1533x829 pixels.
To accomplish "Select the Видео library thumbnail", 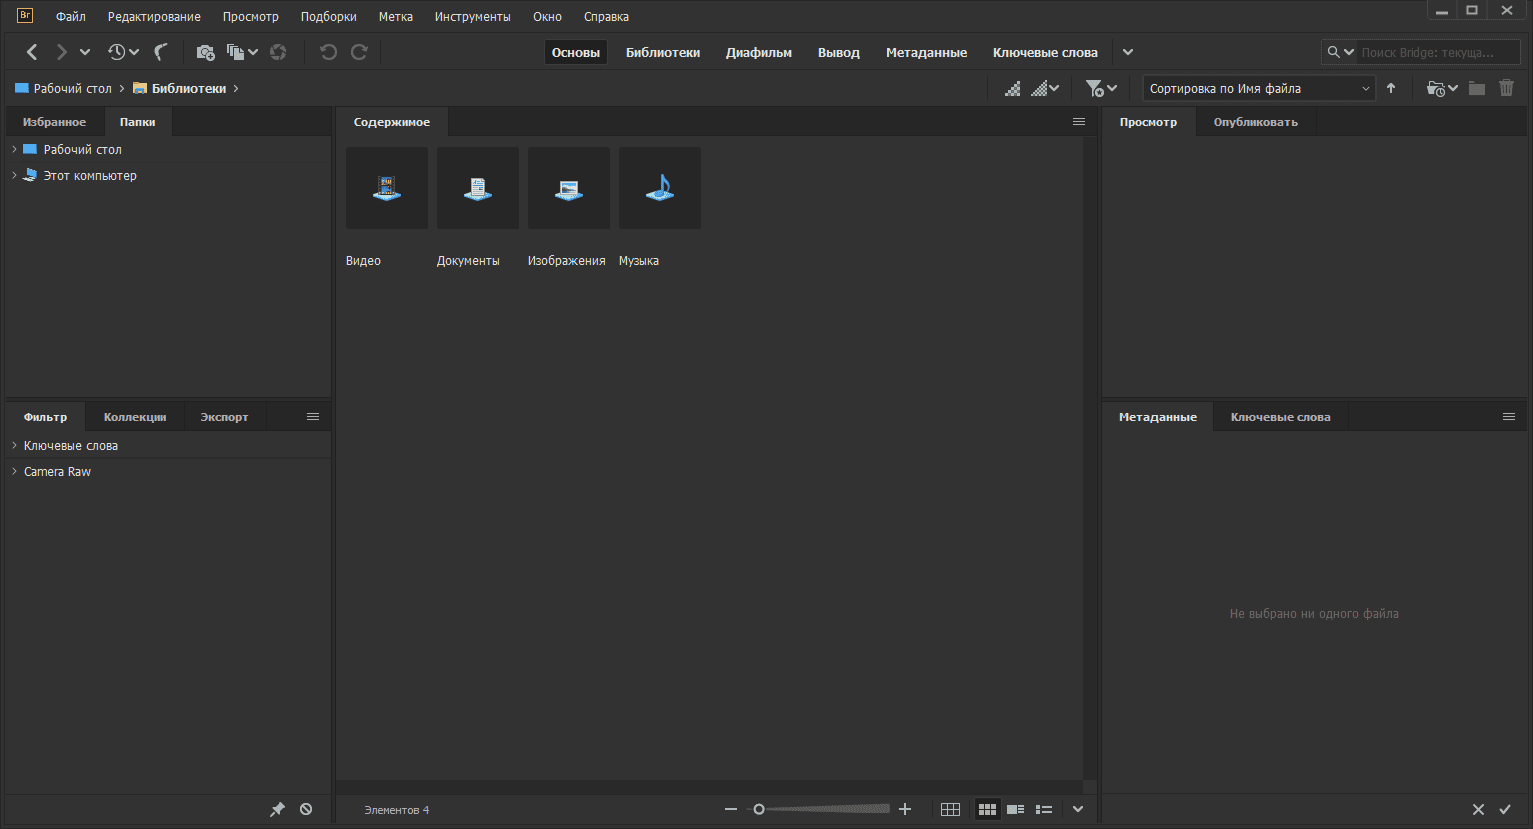I will click(x=387, y=188).
